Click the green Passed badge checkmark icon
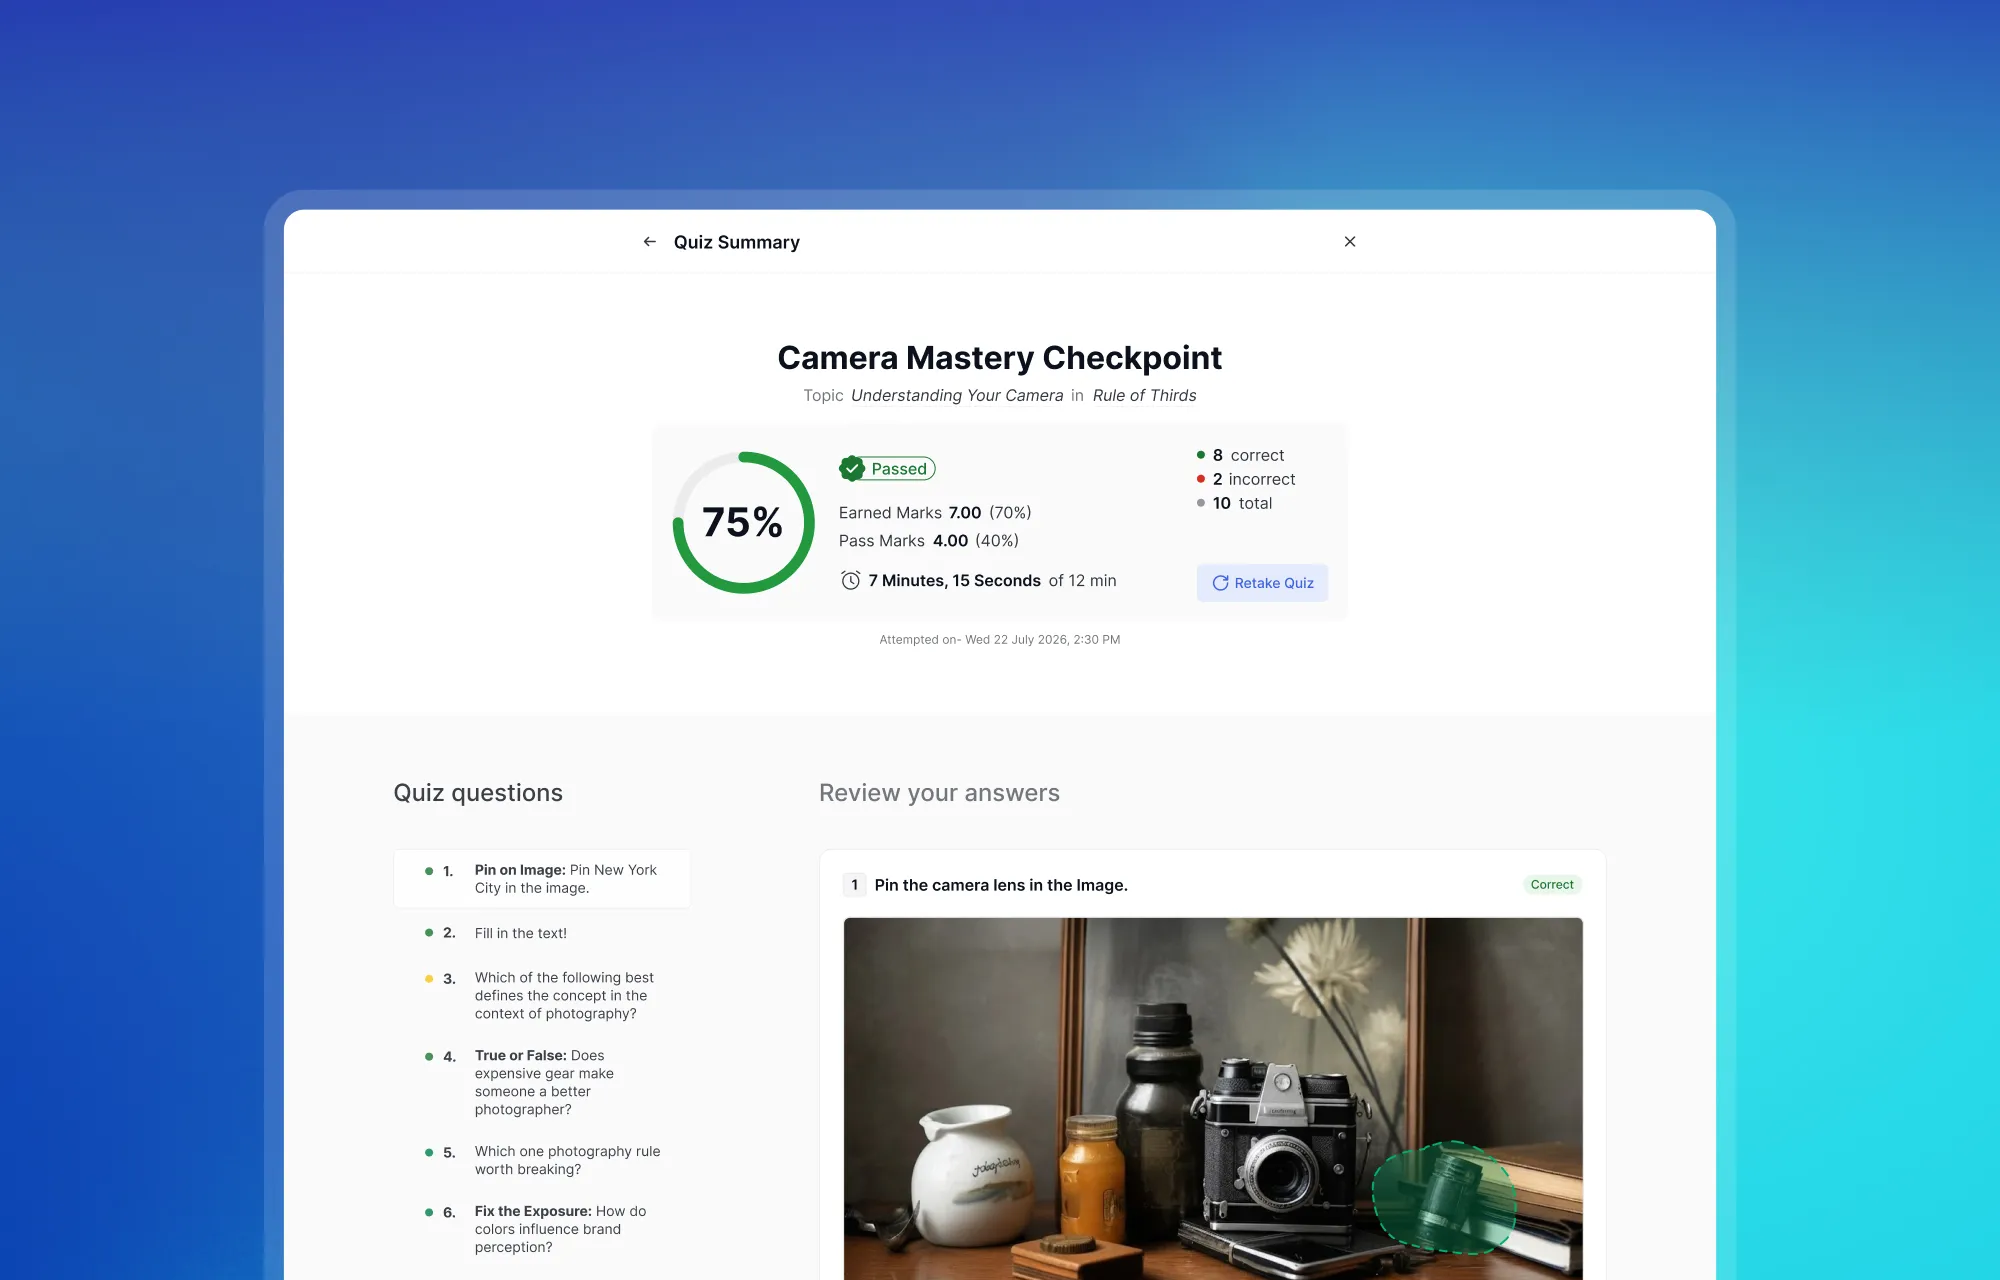Viewport: 2000px width, 1280px height. pos(852,468)
